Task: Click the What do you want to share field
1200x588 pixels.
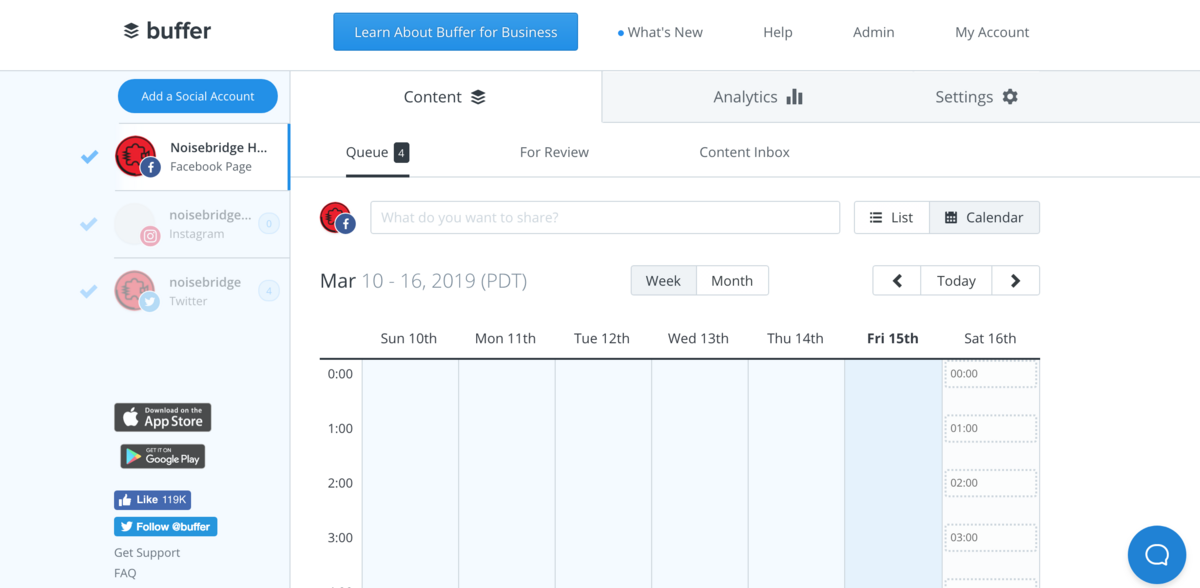Action: coord(604,218)
